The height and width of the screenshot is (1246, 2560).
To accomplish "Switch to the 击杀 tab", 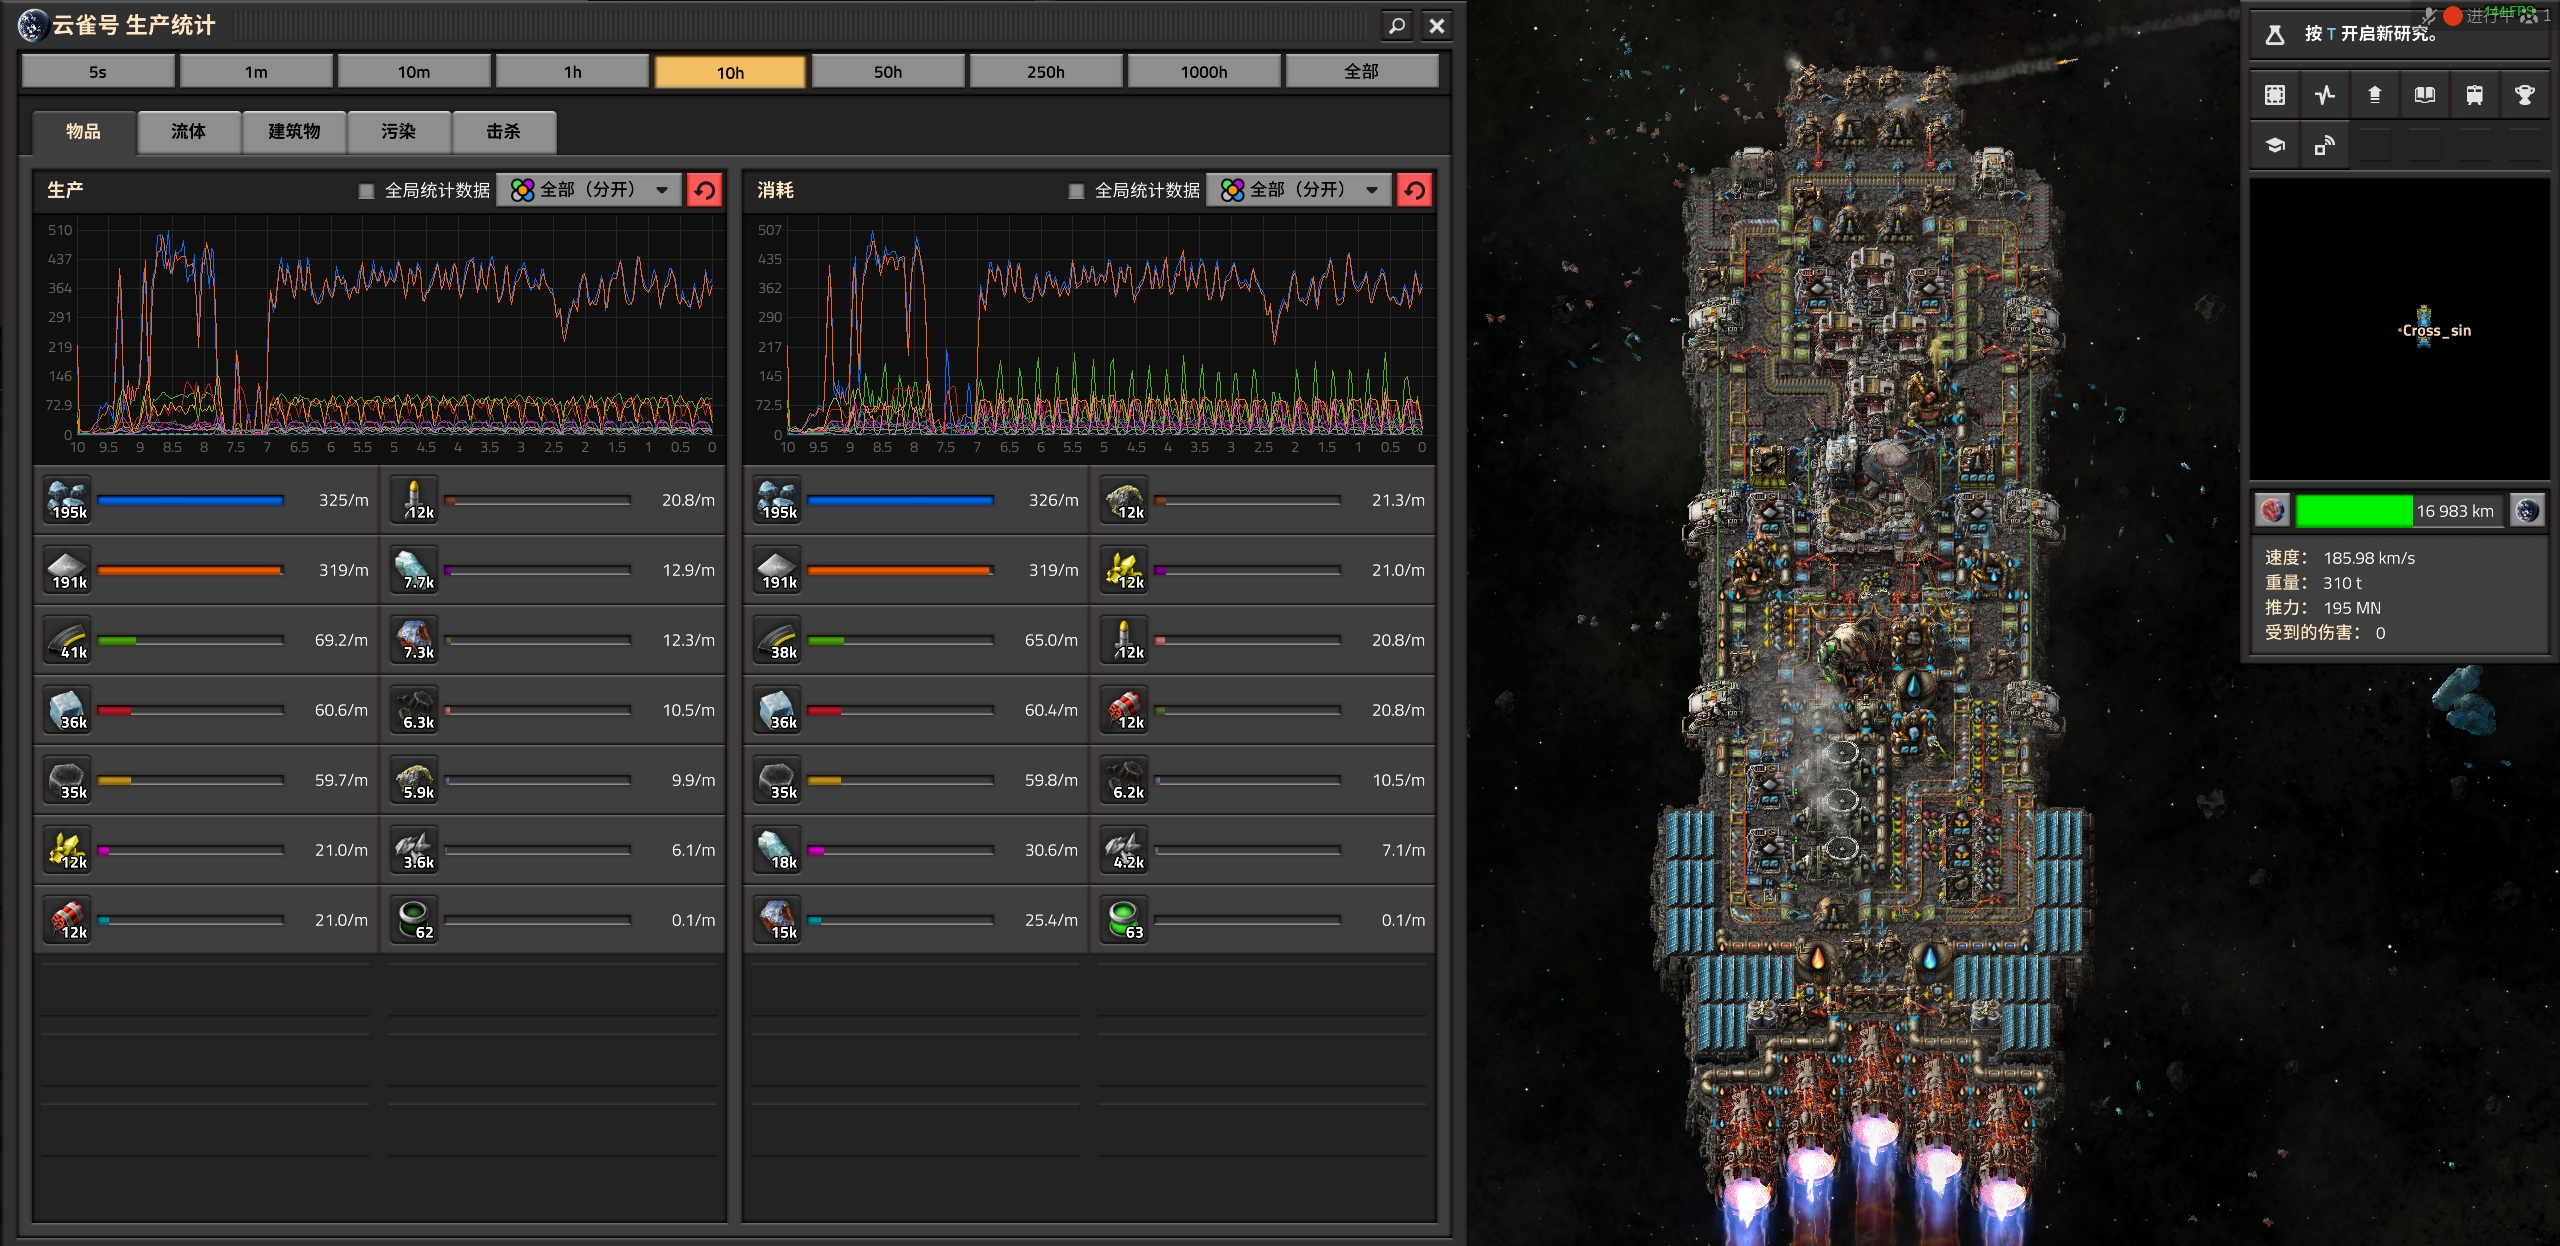I will (504, 132).
